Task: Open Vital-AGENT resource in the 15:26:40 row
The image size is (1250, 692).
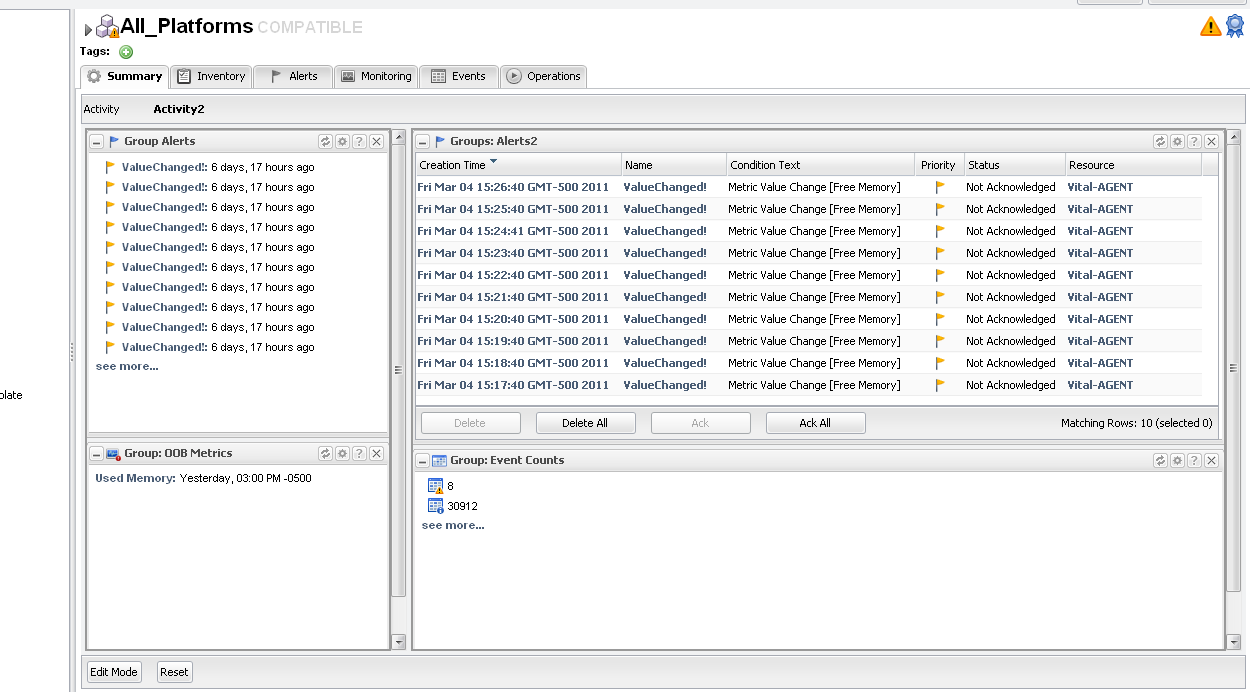Action: [x=1100, y=187]
